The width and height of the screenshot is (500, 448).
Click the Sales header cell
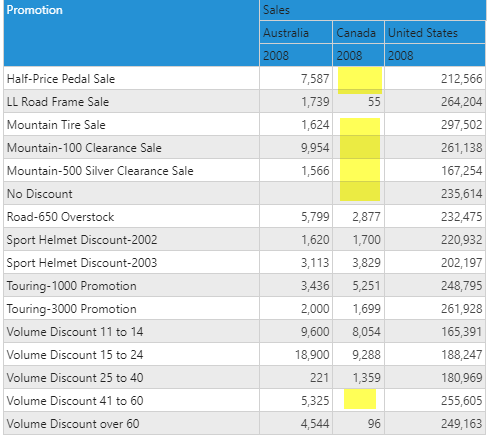[276, 10]
